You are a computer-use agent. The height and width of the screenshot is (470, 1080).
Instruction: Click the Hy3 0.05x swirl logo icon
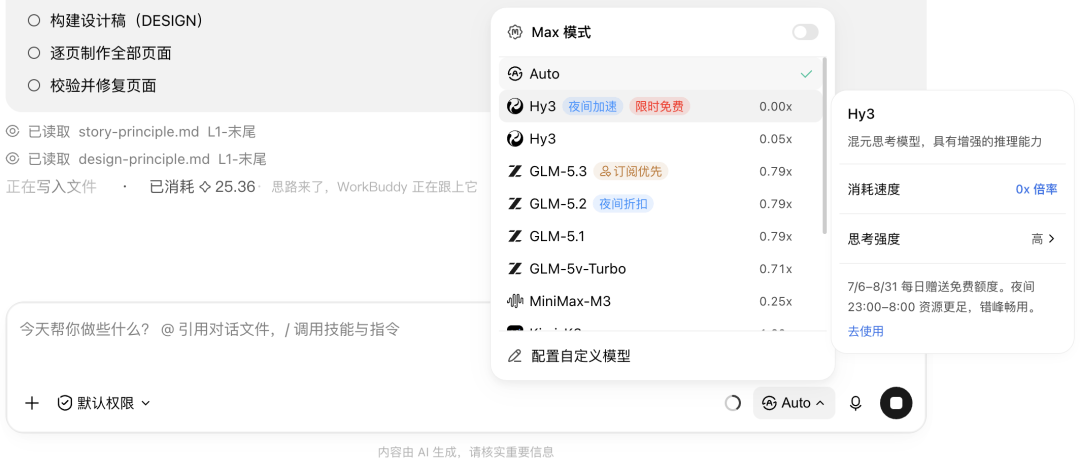click(515, 139)
